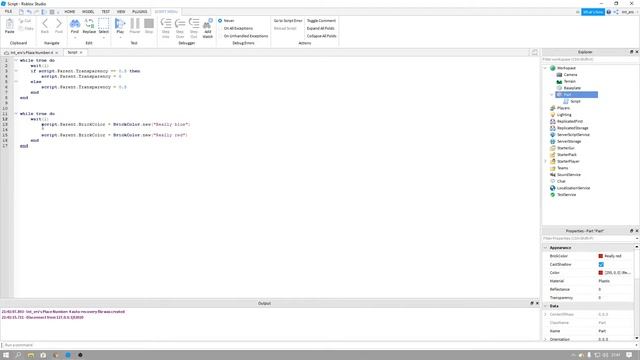640x360 pixels.
Task: Collapse the Part node in Explorer
Action: click(552, 95)
